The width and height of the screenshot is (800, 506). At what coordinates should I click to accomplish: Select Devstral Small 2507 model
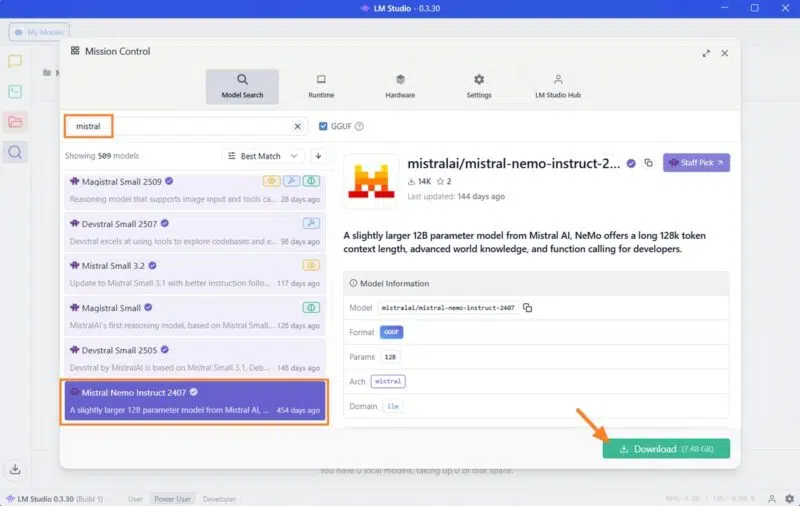coord(194,232)
